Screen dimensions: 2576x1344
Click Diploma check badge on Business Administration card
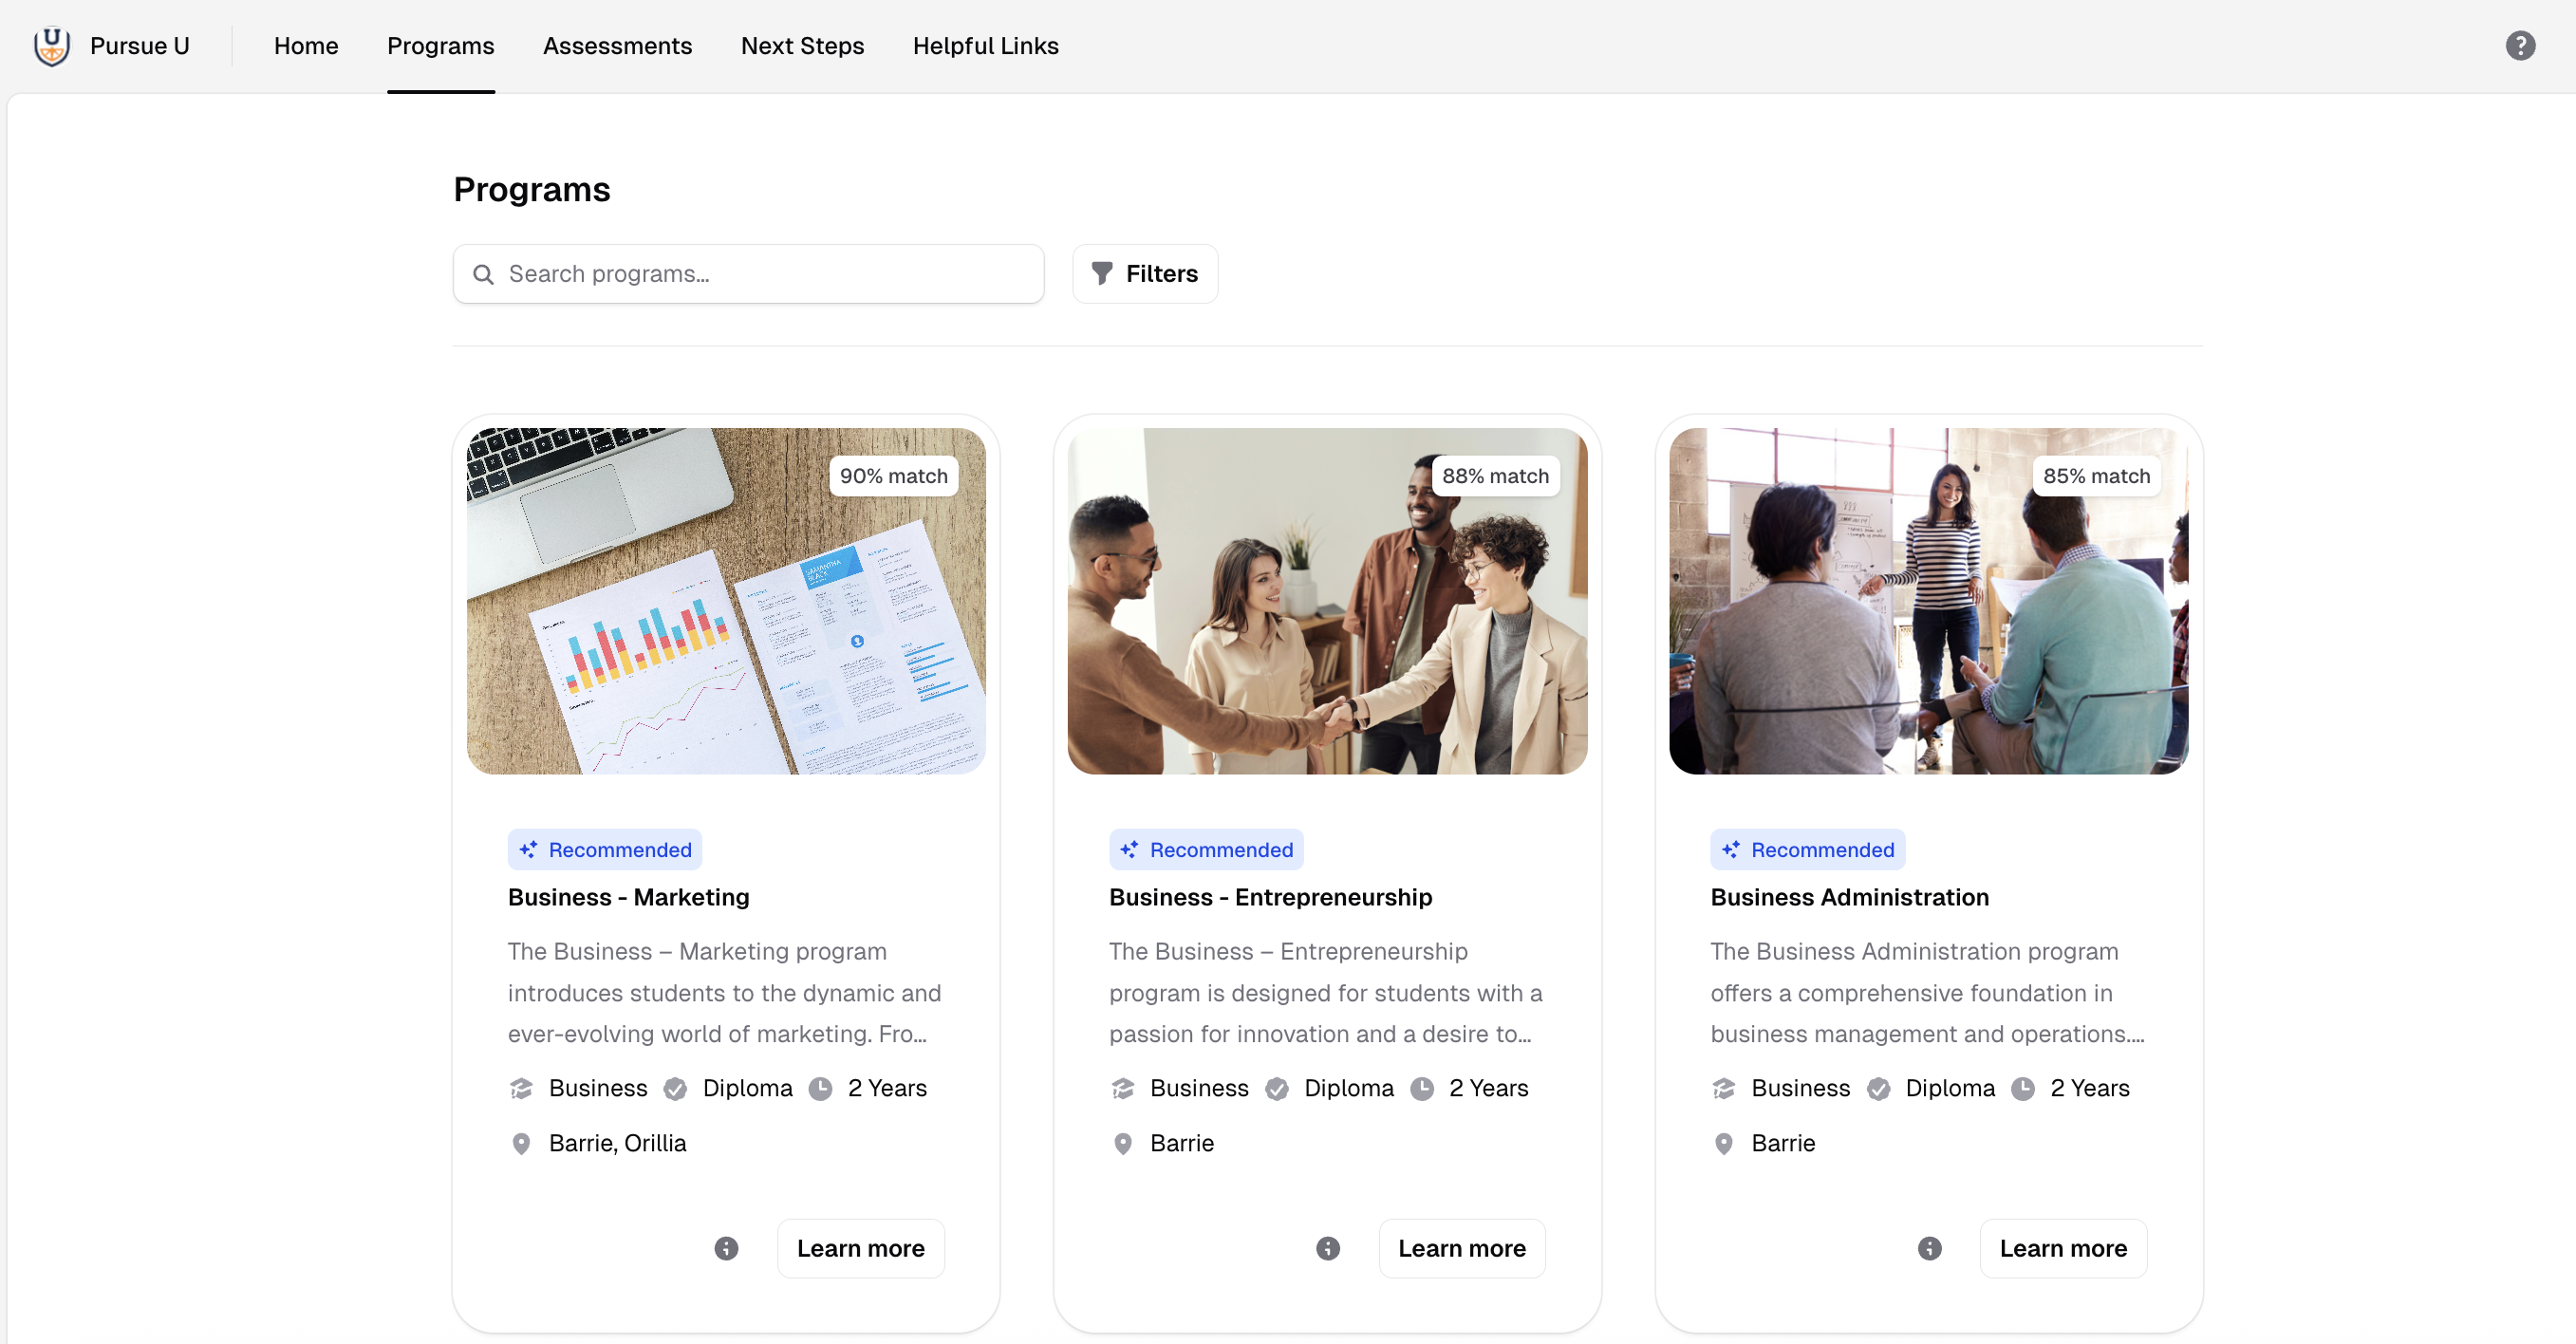click(x=1878, y=1088)
